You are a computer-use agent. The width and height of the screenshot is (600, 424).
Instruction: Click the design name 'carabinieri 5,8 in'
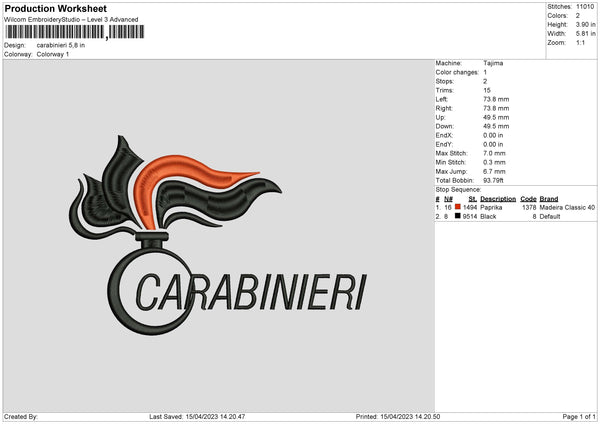coord(61,45)
